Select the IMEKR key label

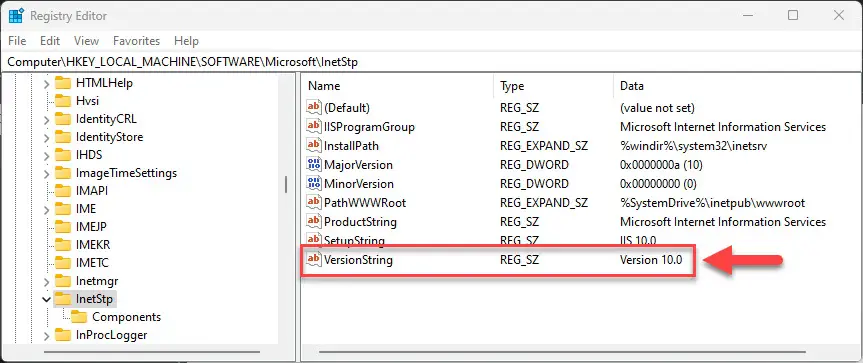point(92,245)
